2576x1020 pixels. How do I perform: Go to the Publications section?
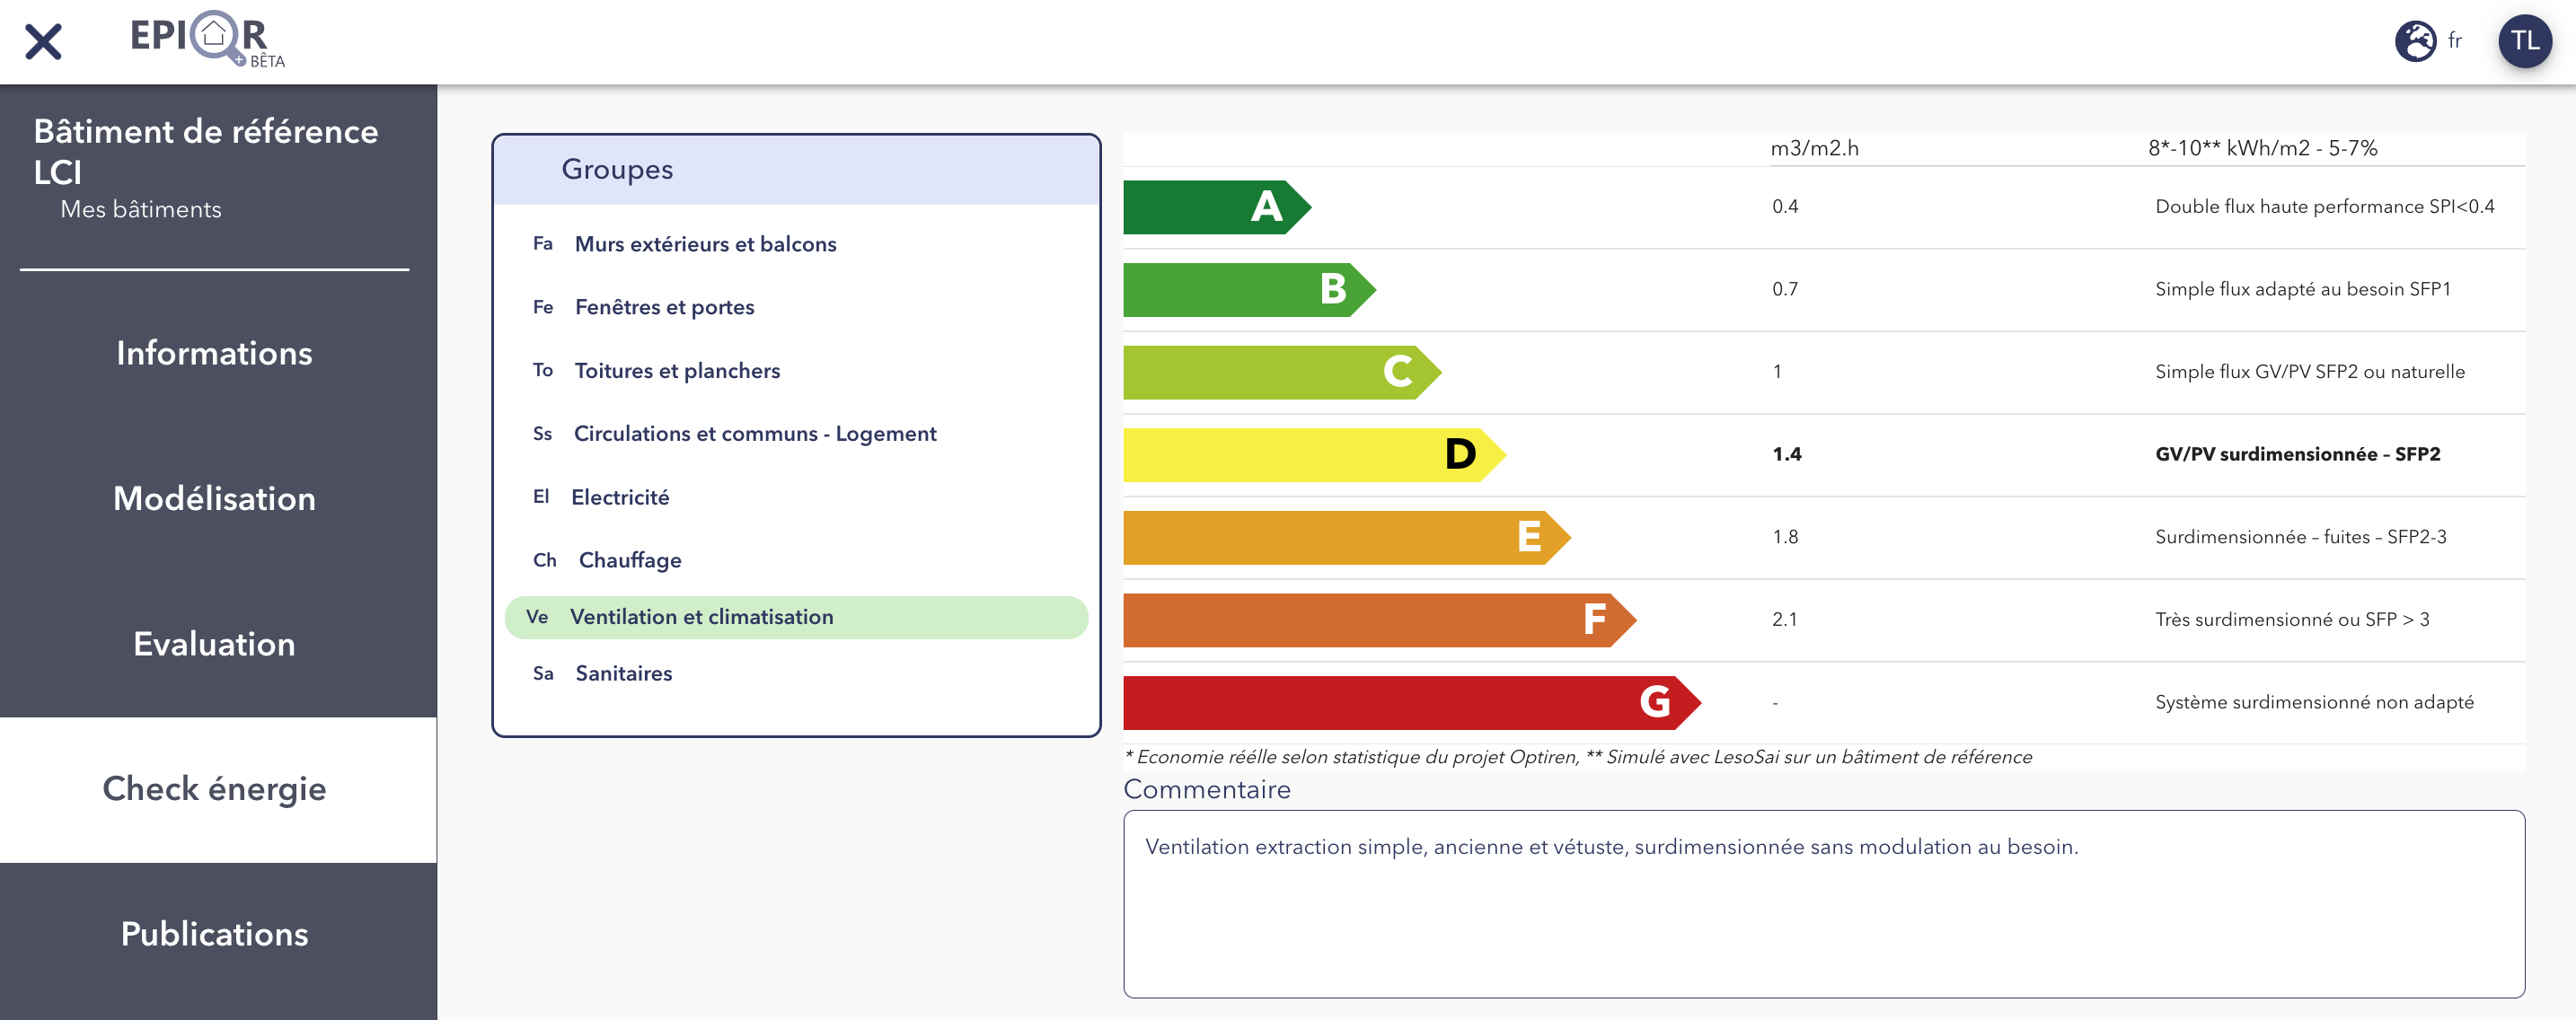point(215,934)
